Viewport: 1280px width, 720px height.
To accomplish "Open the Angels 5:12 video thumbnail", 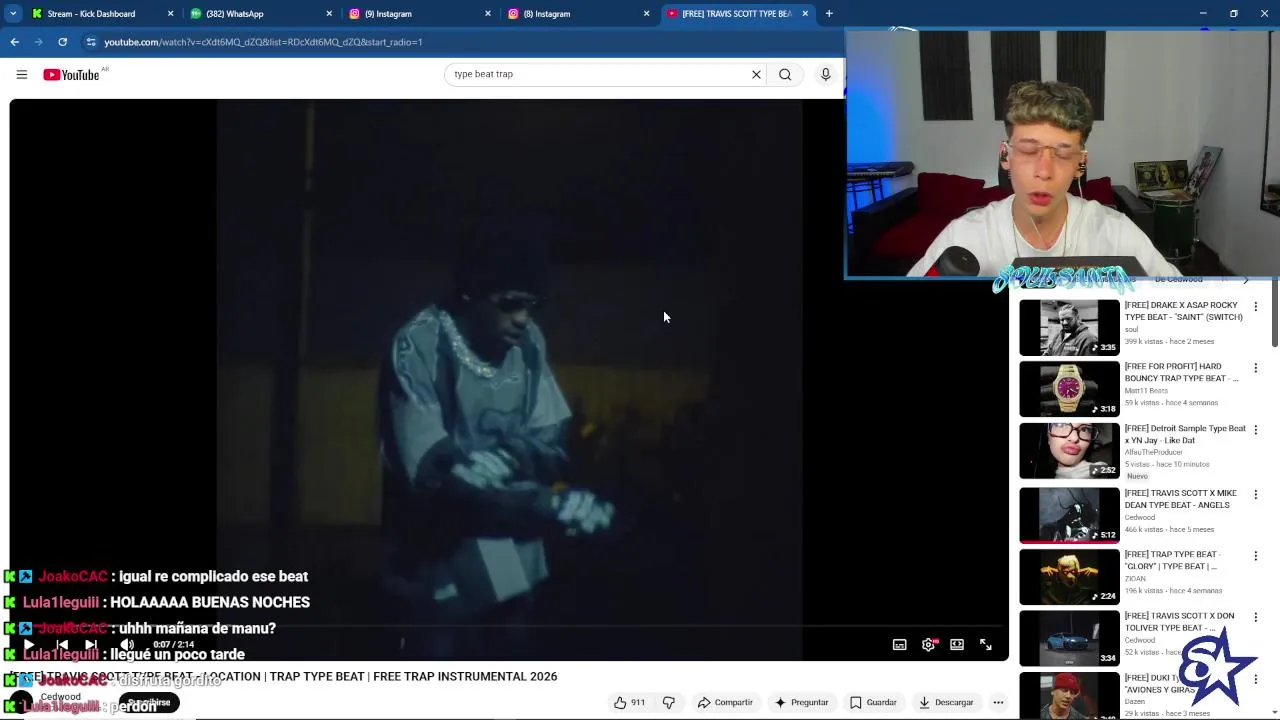I will (1069, 515).
